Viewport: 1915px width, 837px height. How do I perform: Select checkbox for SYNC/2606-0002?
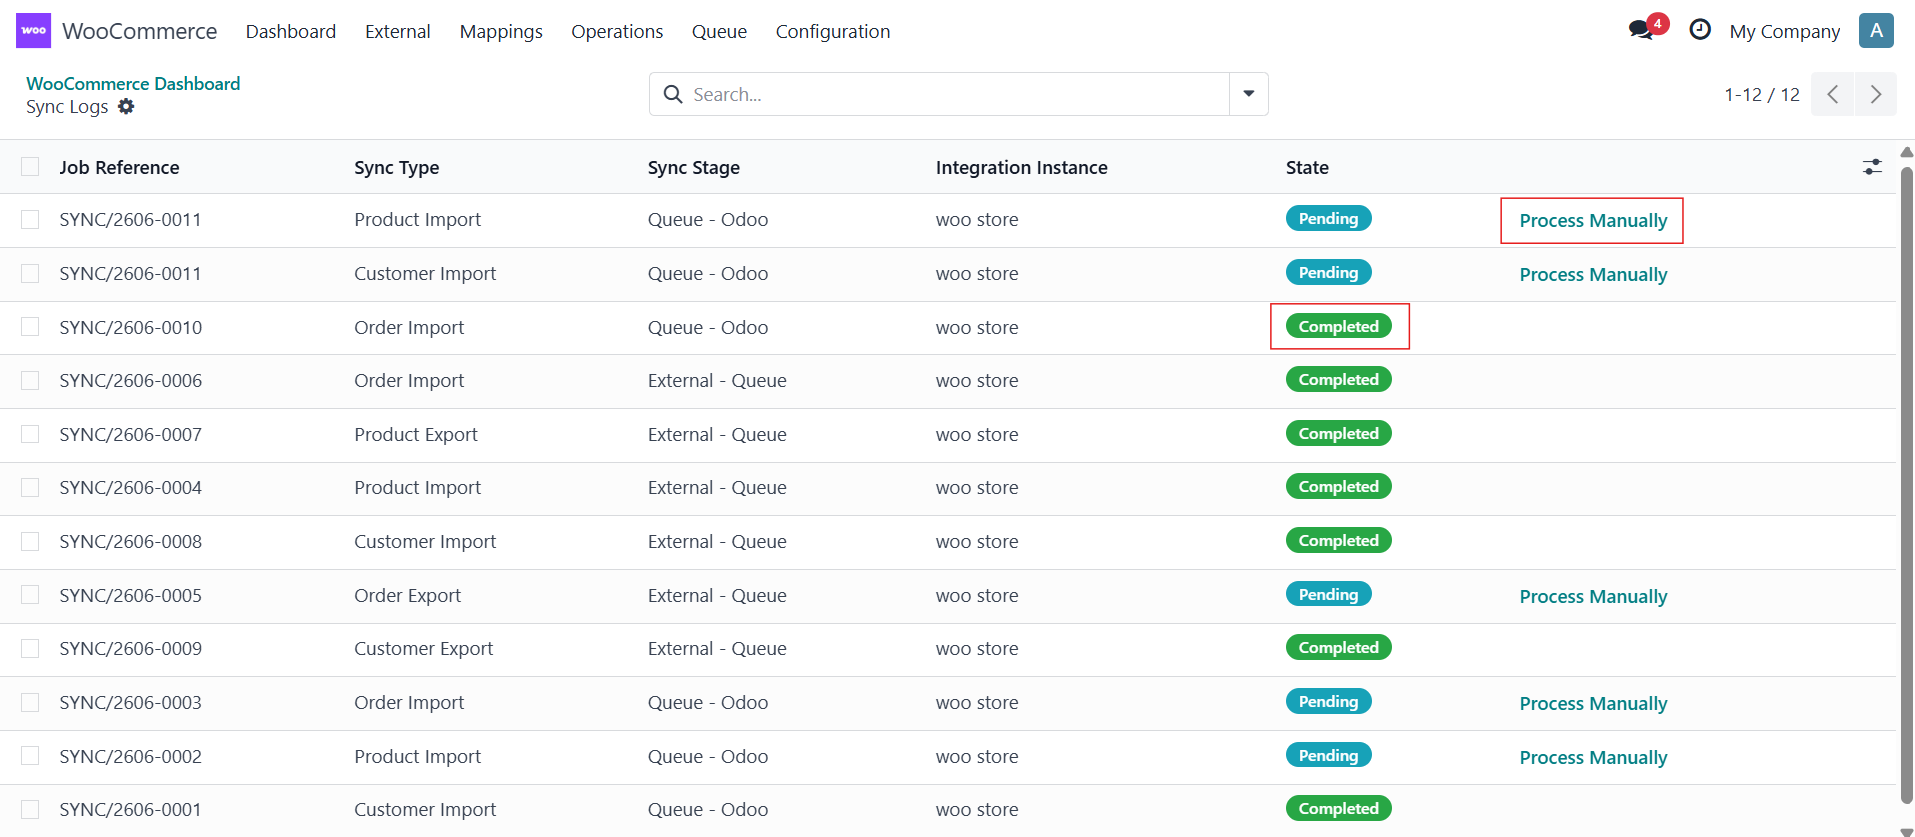(x=30, y=755)
